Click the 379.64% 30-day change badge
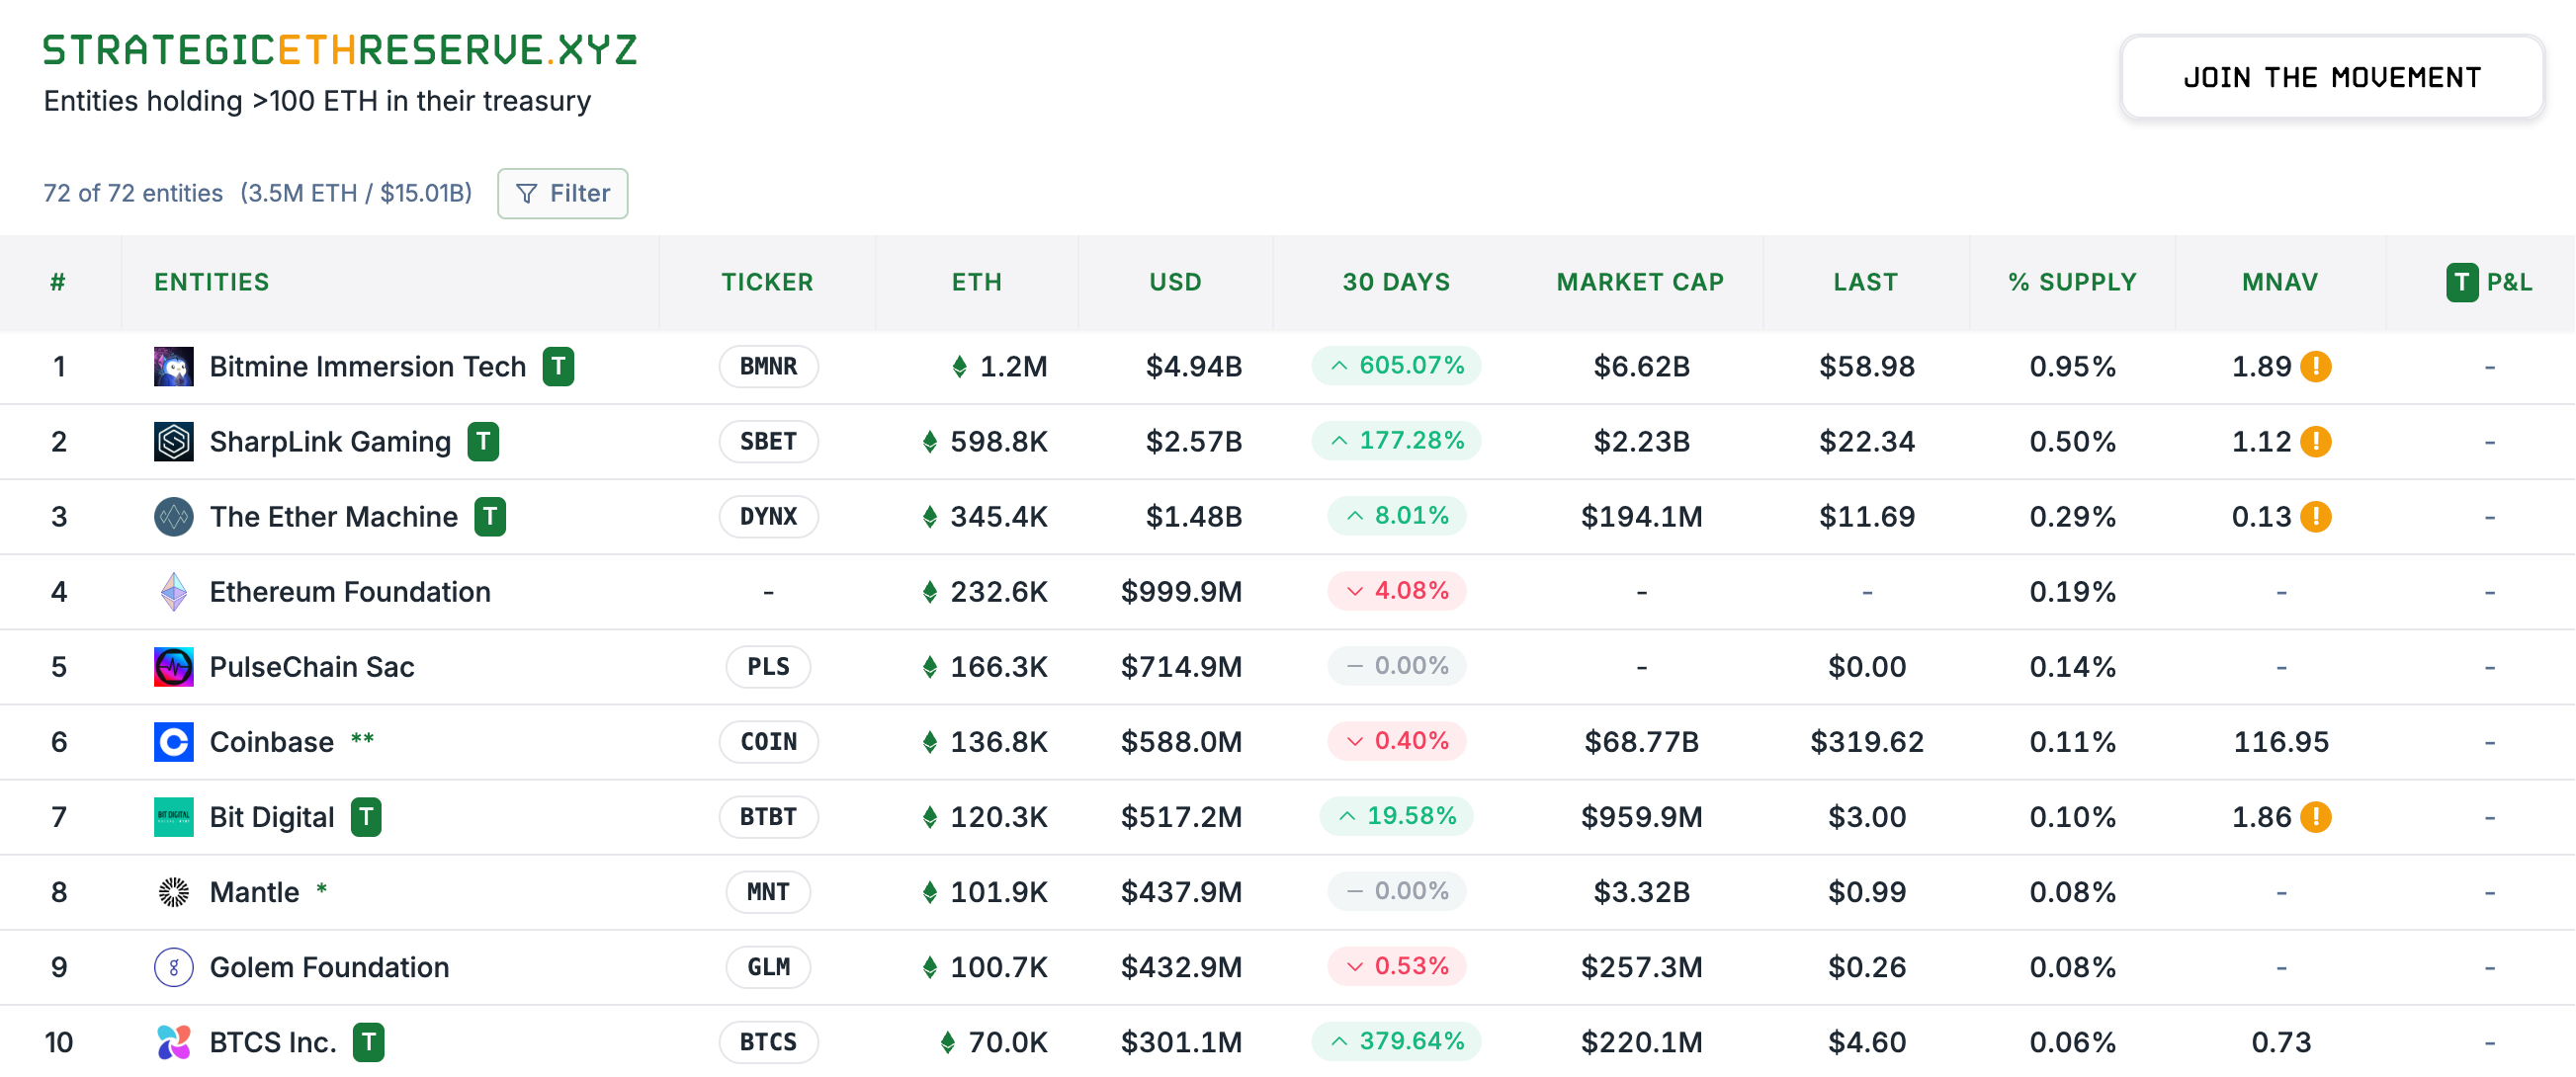Screen dimensions: 2576x1077 (x=1396, y=1040)
